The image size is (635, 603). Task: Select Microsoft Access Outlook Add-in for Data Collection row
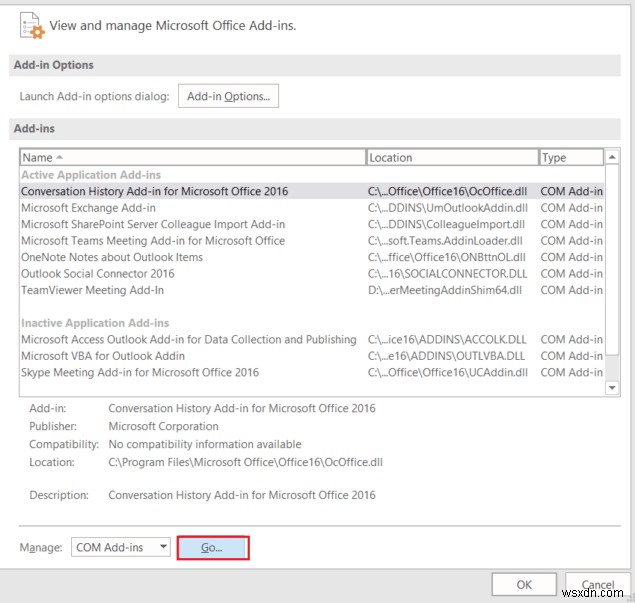[312, 339]
